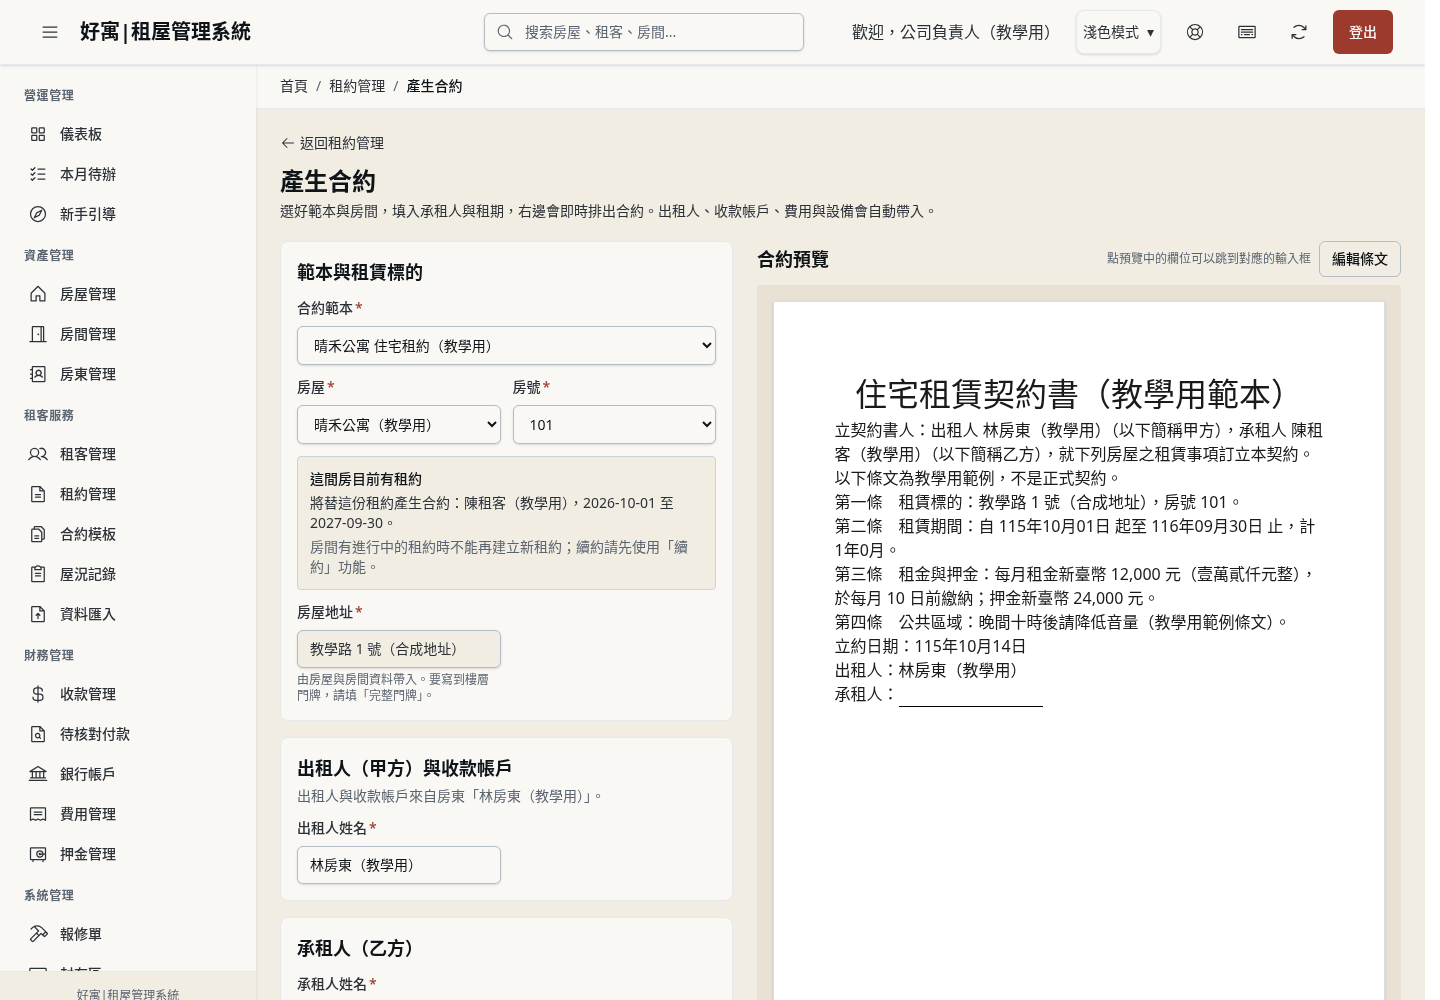Click the refresh icon in header

tap(1299, 32)
